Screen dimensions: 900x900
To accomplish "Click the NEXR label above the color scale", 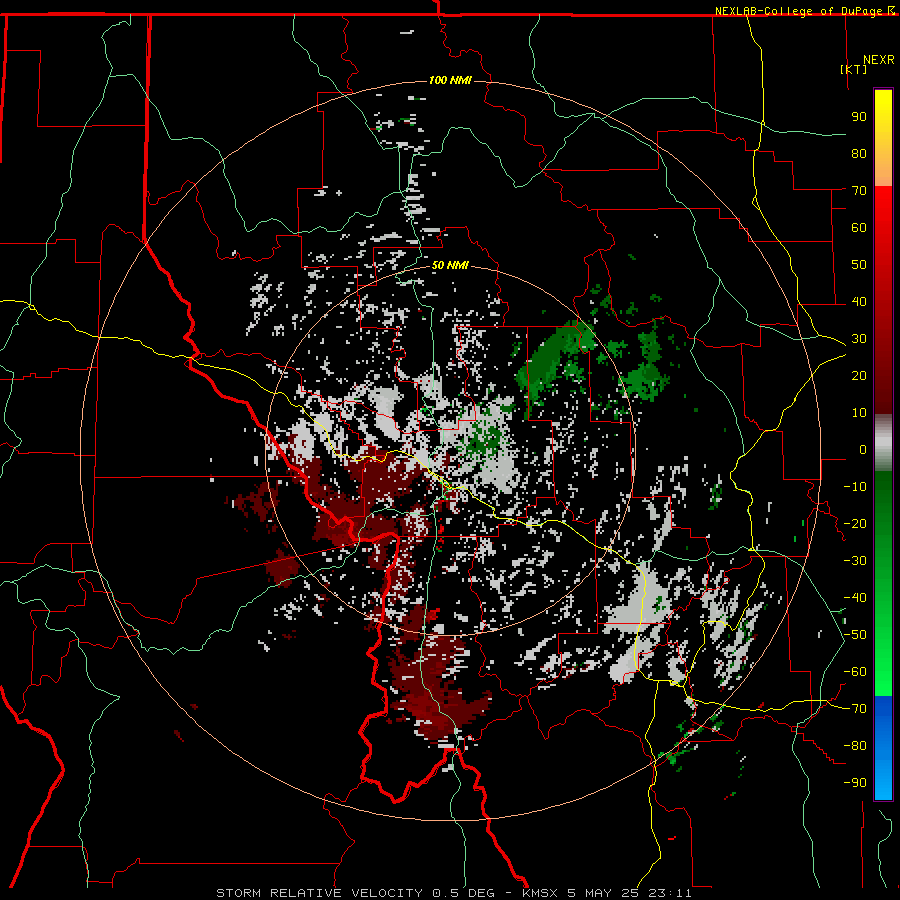I will 879,60.
